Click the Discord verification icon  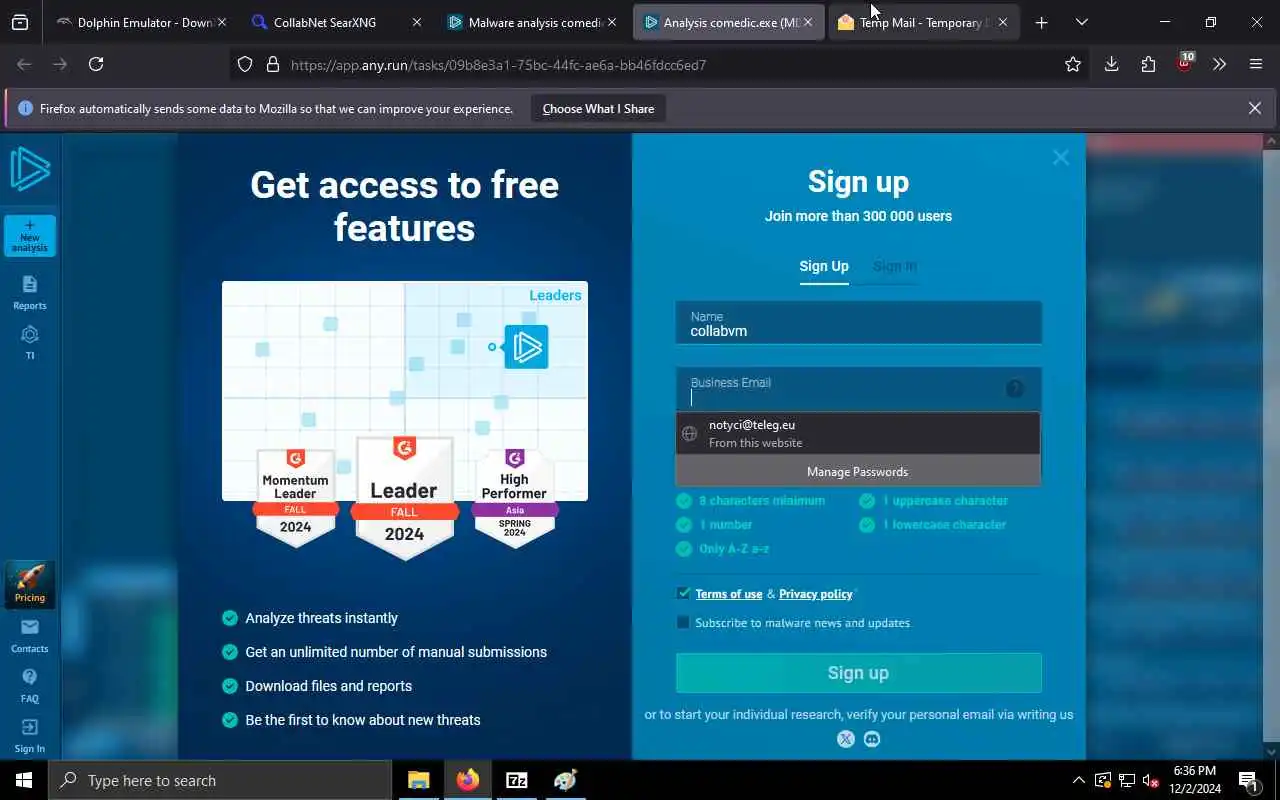click(872, 739)
